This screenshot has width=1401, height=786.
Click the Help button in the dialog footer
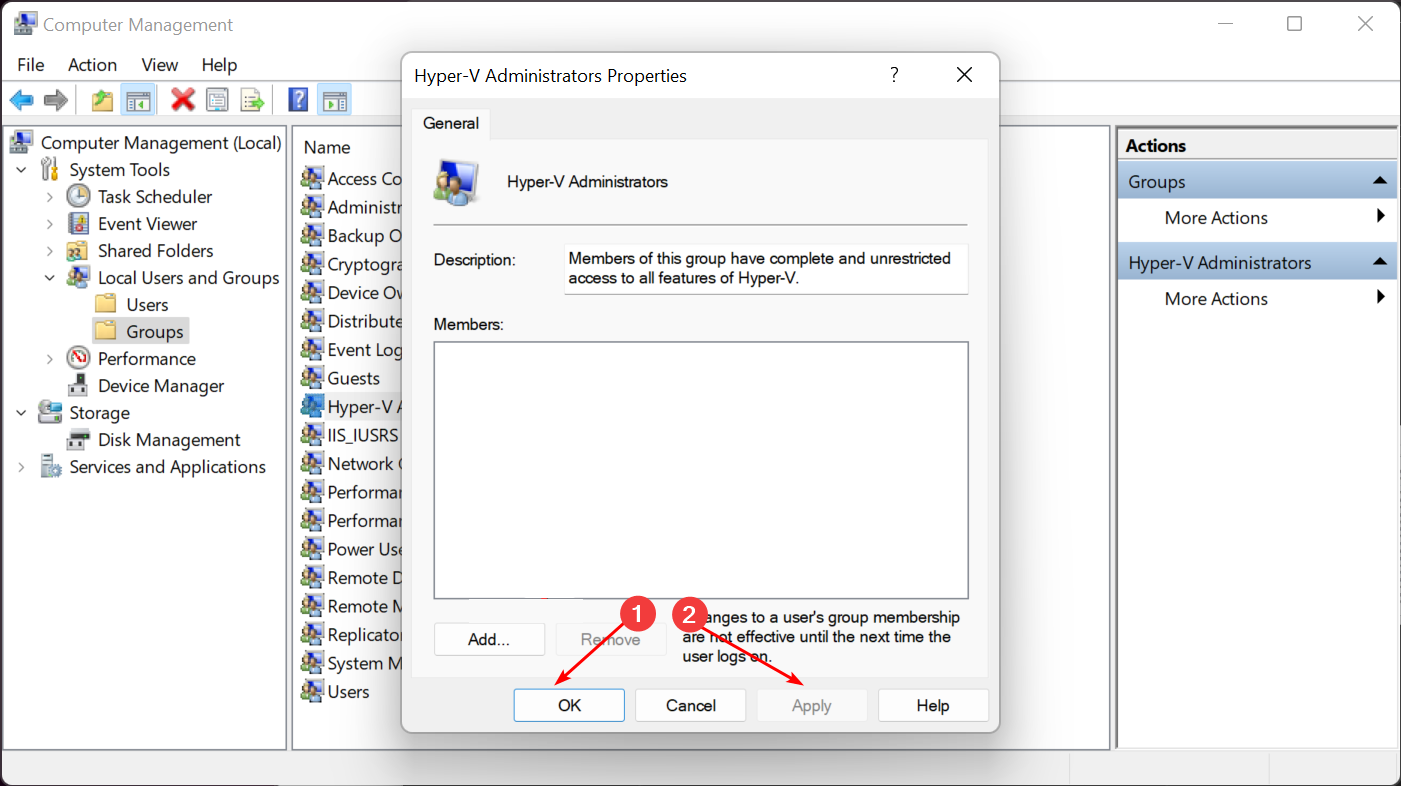(x=933, y=705)
